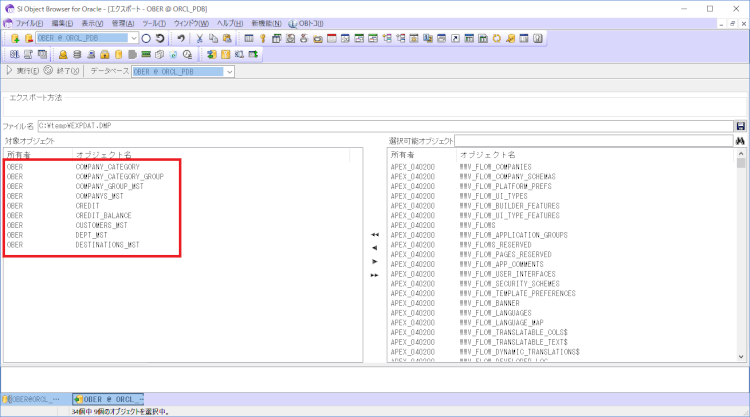Open the ツール(T) menu

[x=154, y=22]
